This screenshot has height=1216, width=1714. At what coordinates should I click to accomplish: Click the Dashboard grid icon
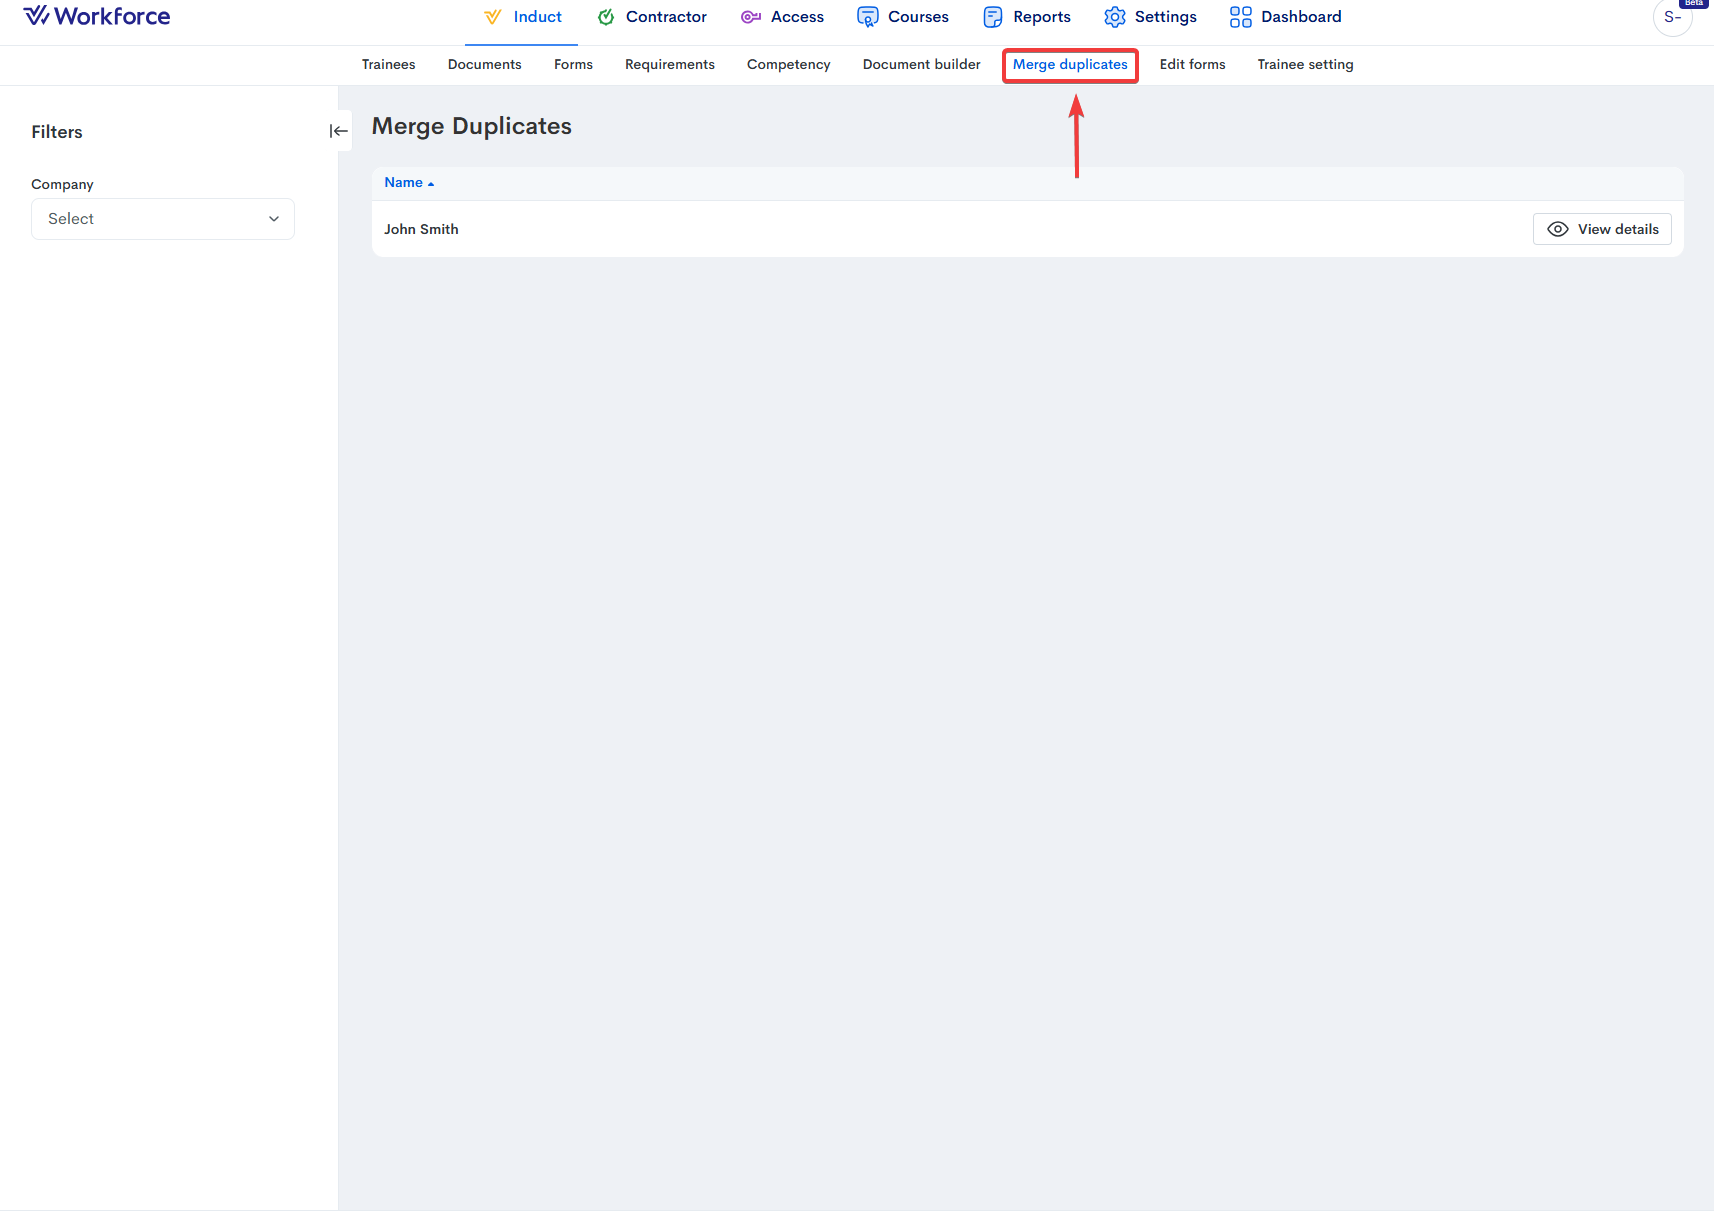1241,17
